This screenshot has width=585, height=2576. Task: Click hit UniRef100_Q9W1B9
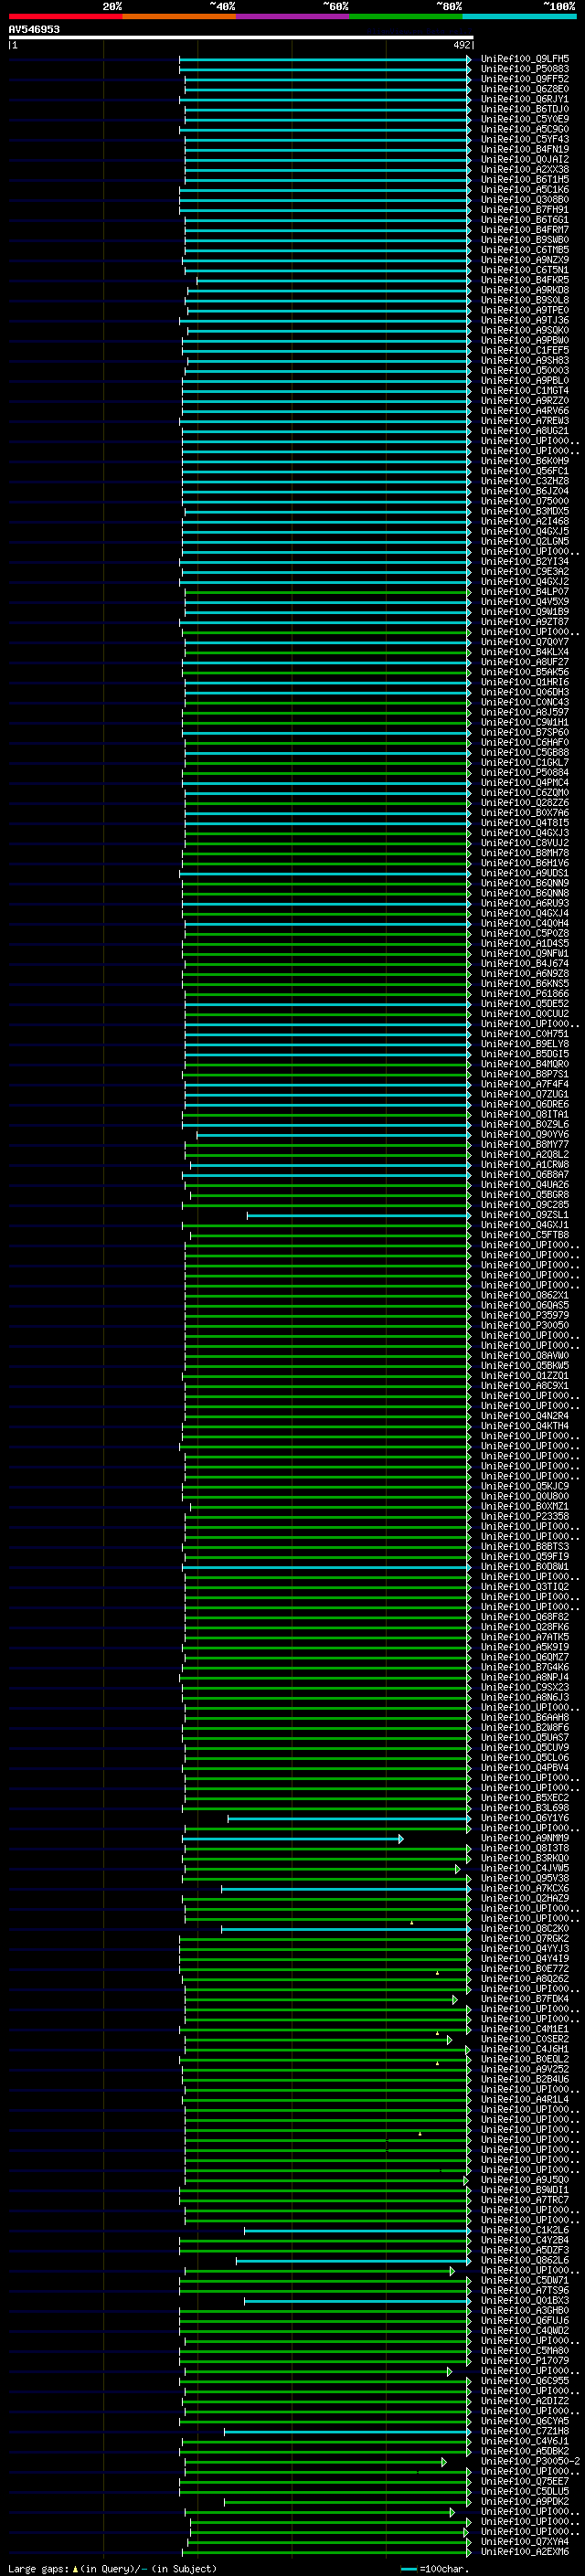[x=525, y=612]
